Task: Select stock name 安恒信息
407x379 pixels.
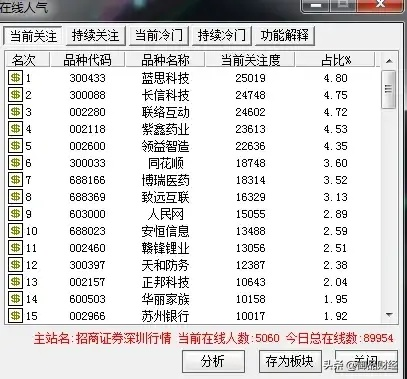Action: pos(165,231)
